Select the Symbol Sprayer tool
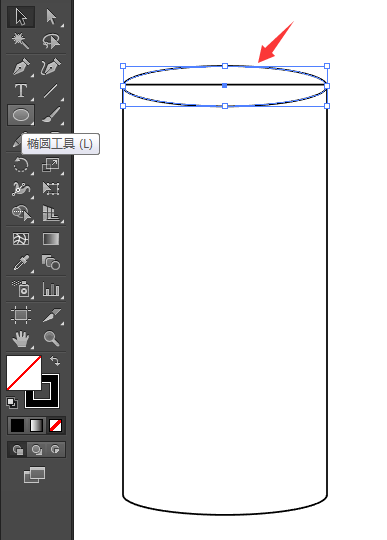Image resolution: width=387 pixels, height=540 pixels. point(21,289)
